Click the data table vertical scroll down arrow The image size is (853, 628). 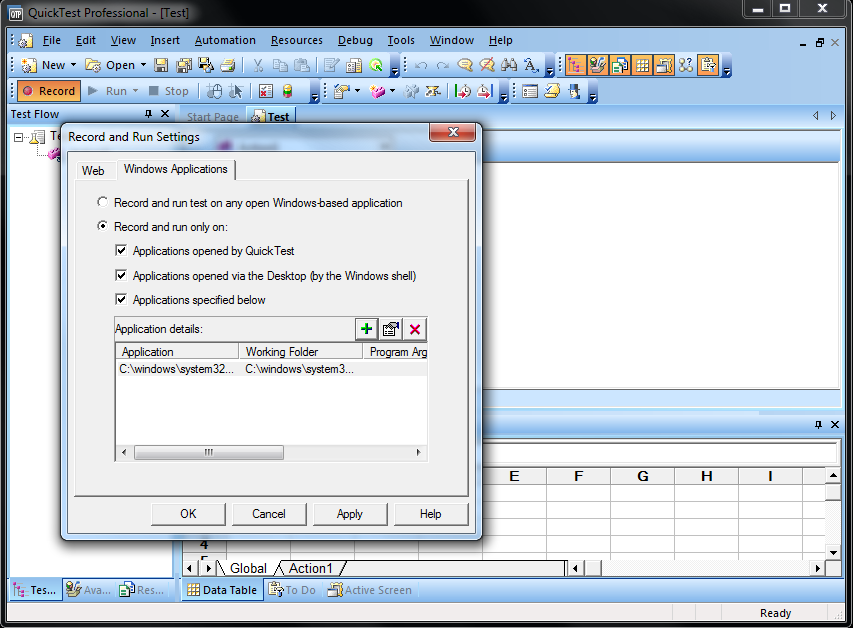pos(833,552)
